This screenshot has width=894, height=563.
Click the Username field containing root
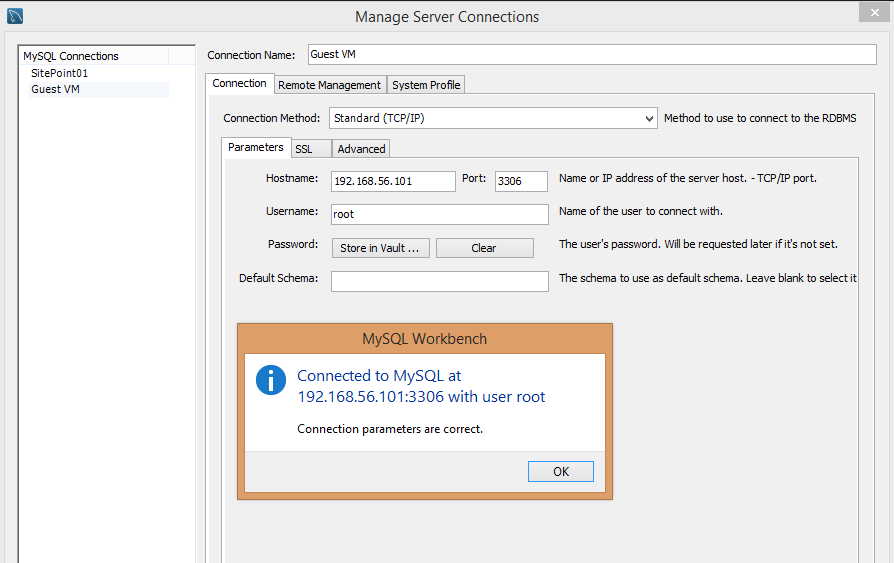point(439,214)
